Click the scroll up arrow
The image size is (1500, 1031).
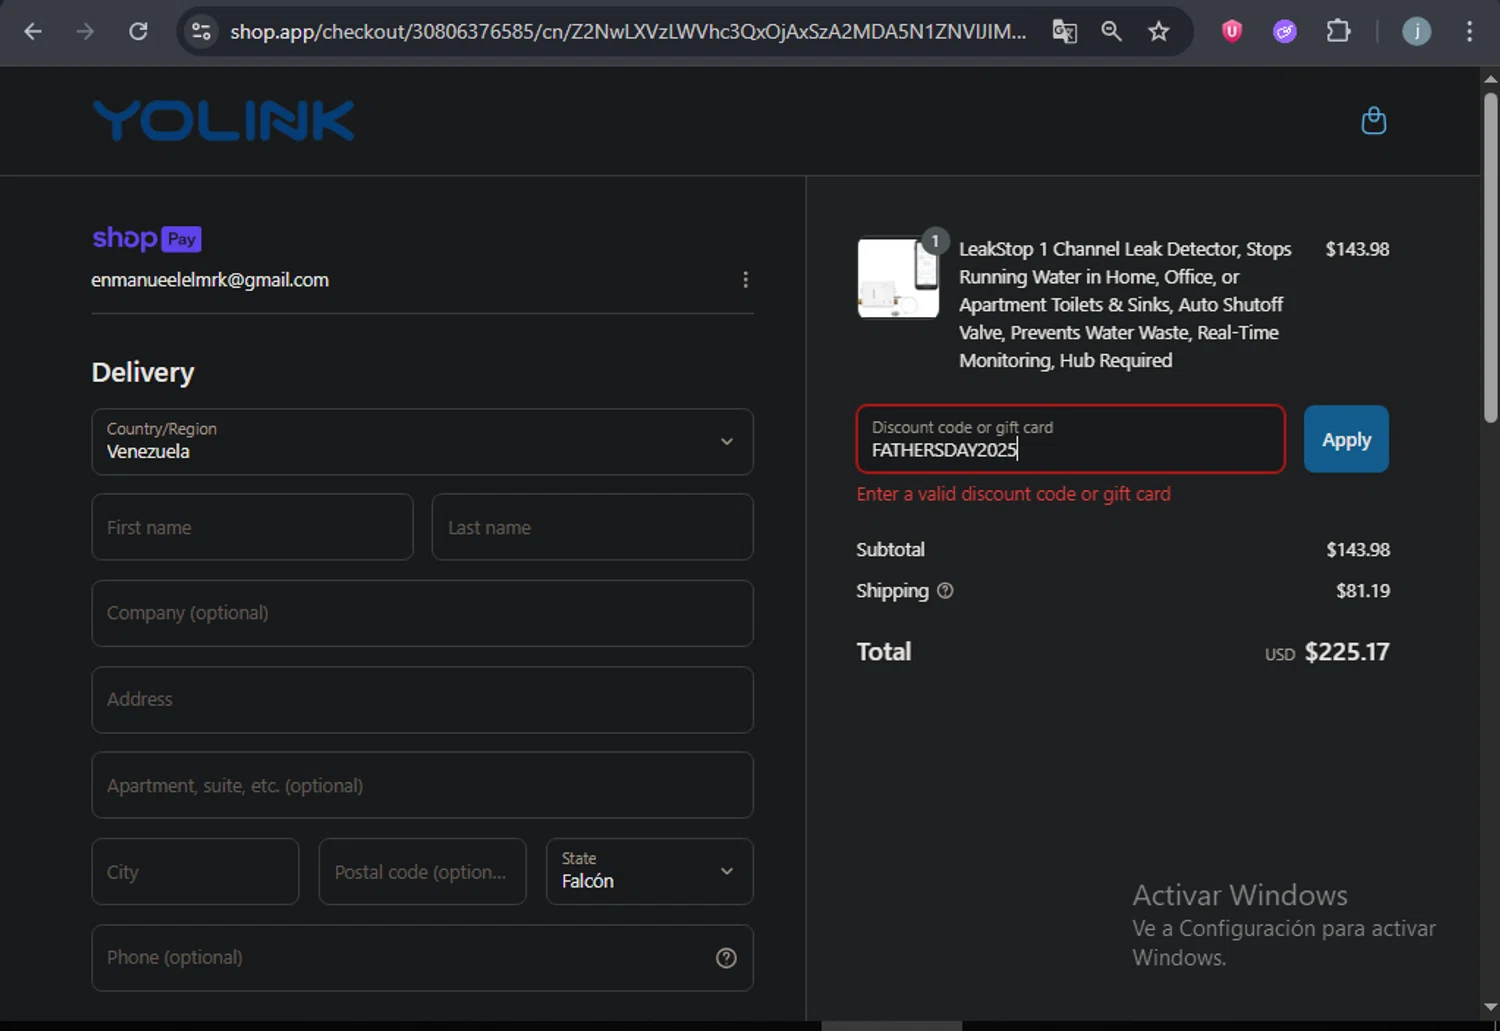point(1490,78)
